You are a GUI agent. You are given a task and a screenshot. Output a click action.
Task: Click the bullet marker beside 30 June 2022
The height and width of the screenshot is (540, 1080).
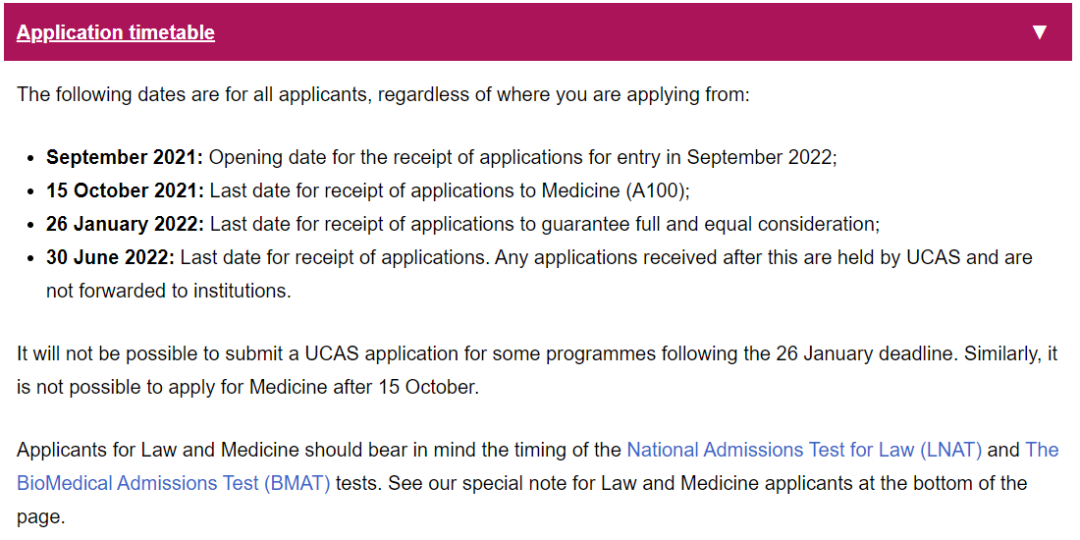tap(30, 258)
